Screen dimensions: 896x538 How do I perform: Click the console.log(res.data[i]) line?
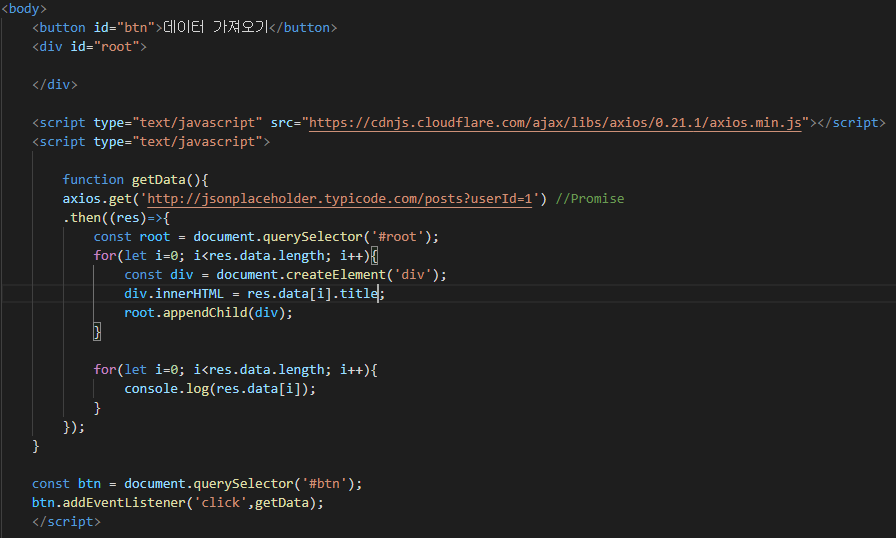(x=219, y=388)
